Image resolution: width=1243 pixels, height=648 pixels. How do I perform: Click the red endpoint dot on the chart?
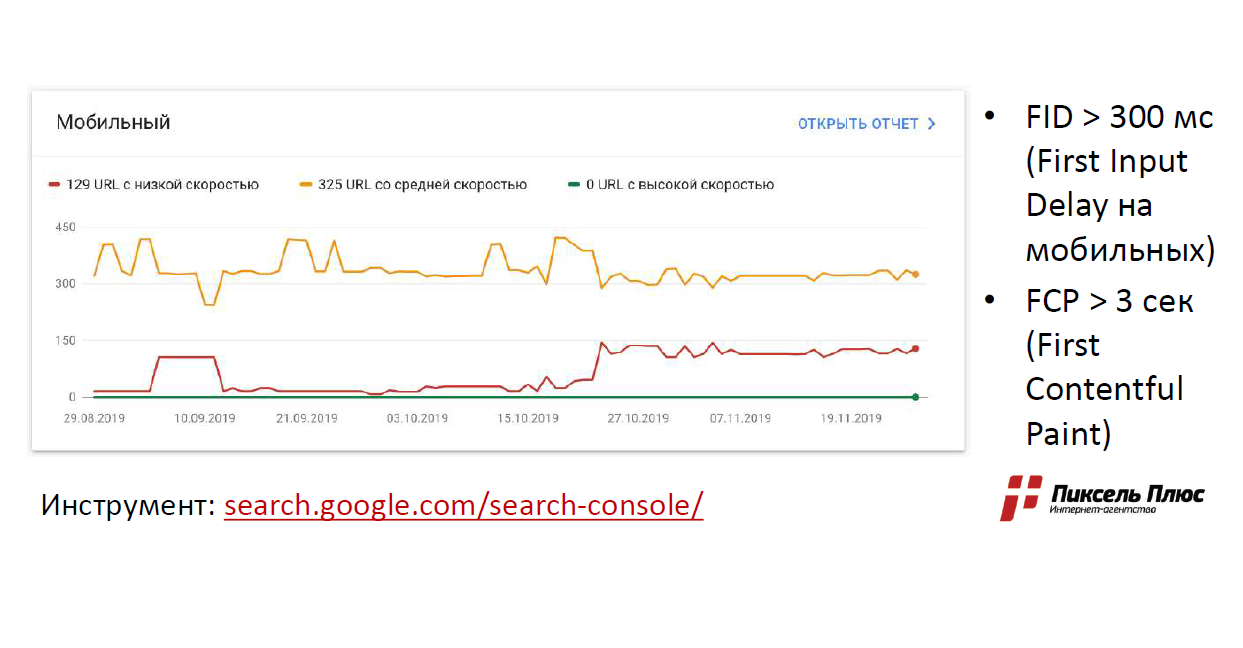[915, 349]
